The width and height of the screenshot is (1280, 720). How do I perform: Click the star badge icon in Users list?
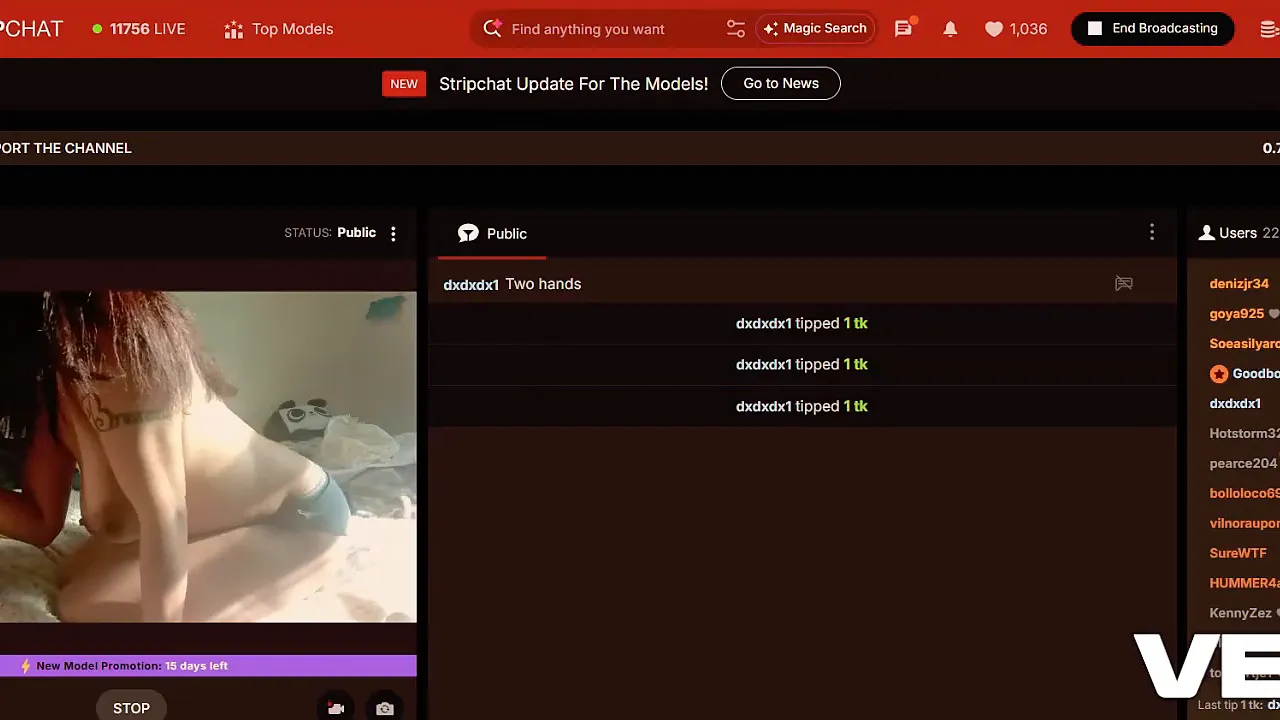1219,374
